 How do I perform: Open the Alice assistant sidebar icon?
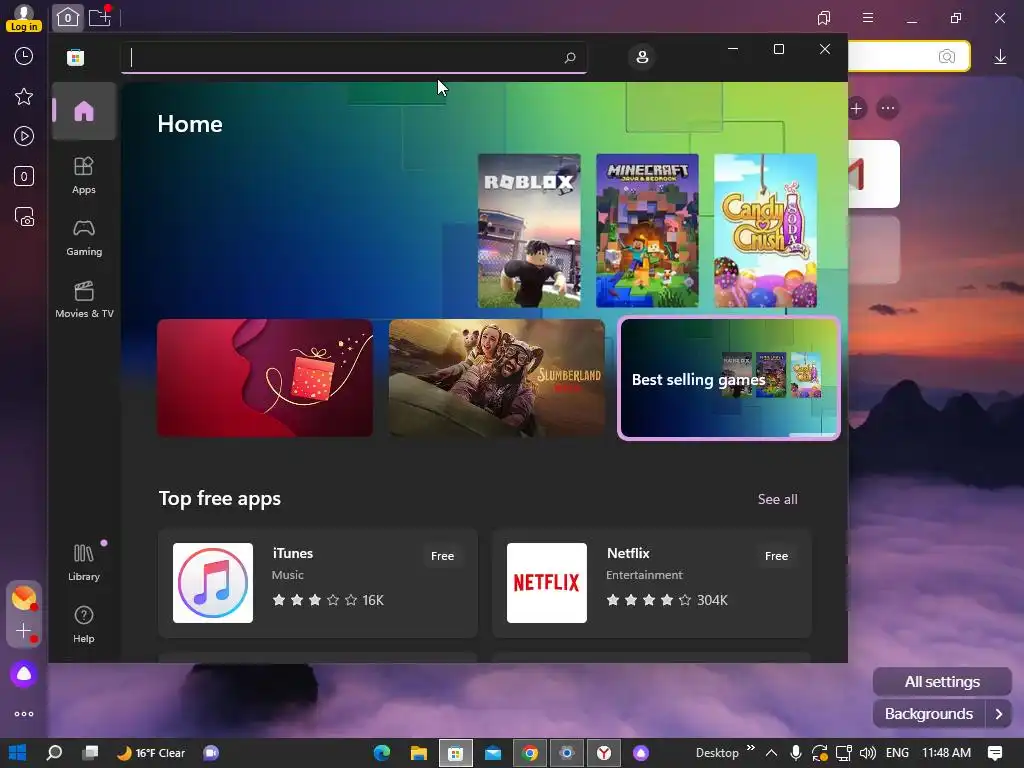(24, 674)
